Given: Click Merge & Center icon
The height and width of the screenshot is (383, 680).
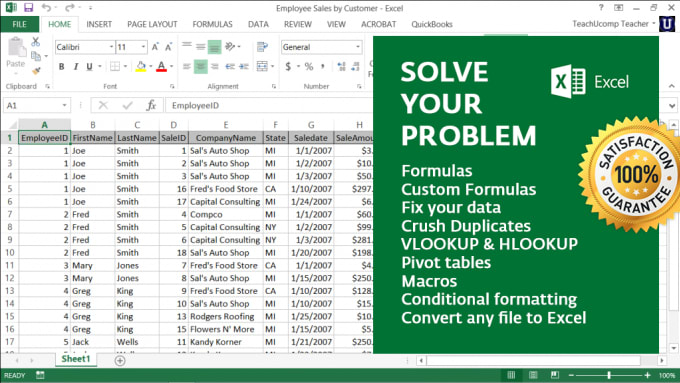Looking at the screenshot, I should pos(262,66).
